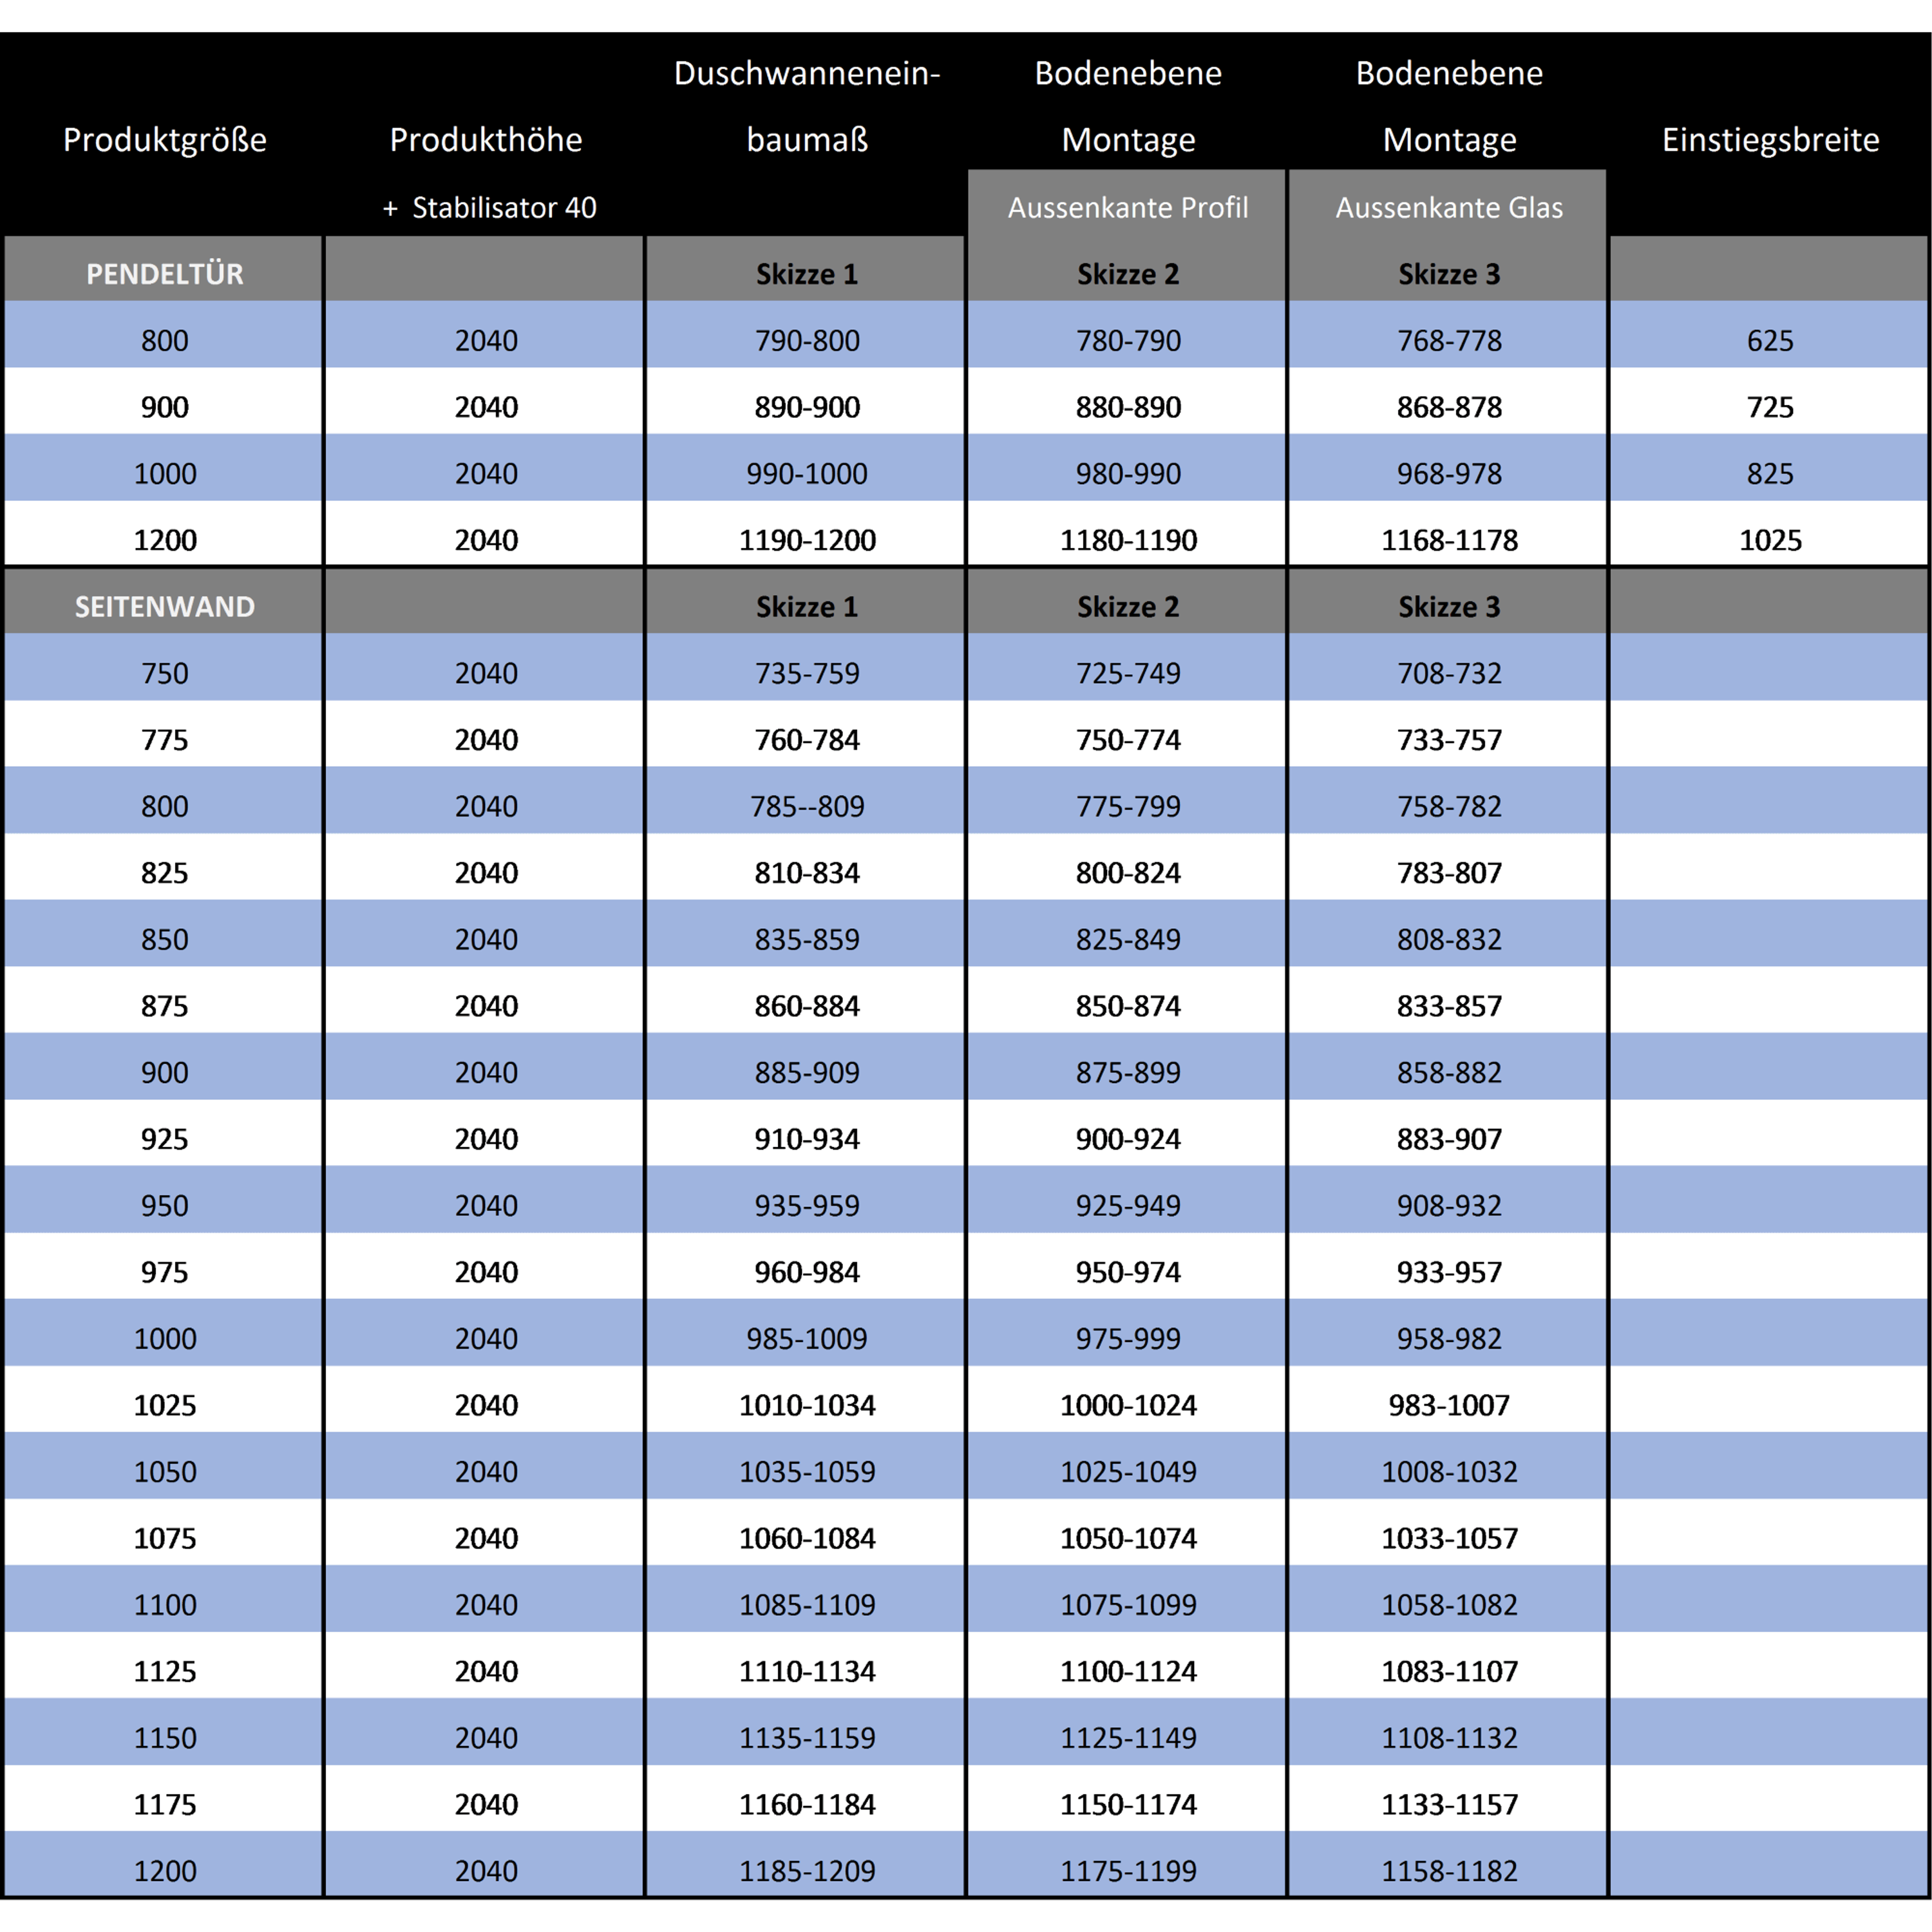Click the Produktgröße column header
This screenshot has width=1932, height=1932.
165,140
